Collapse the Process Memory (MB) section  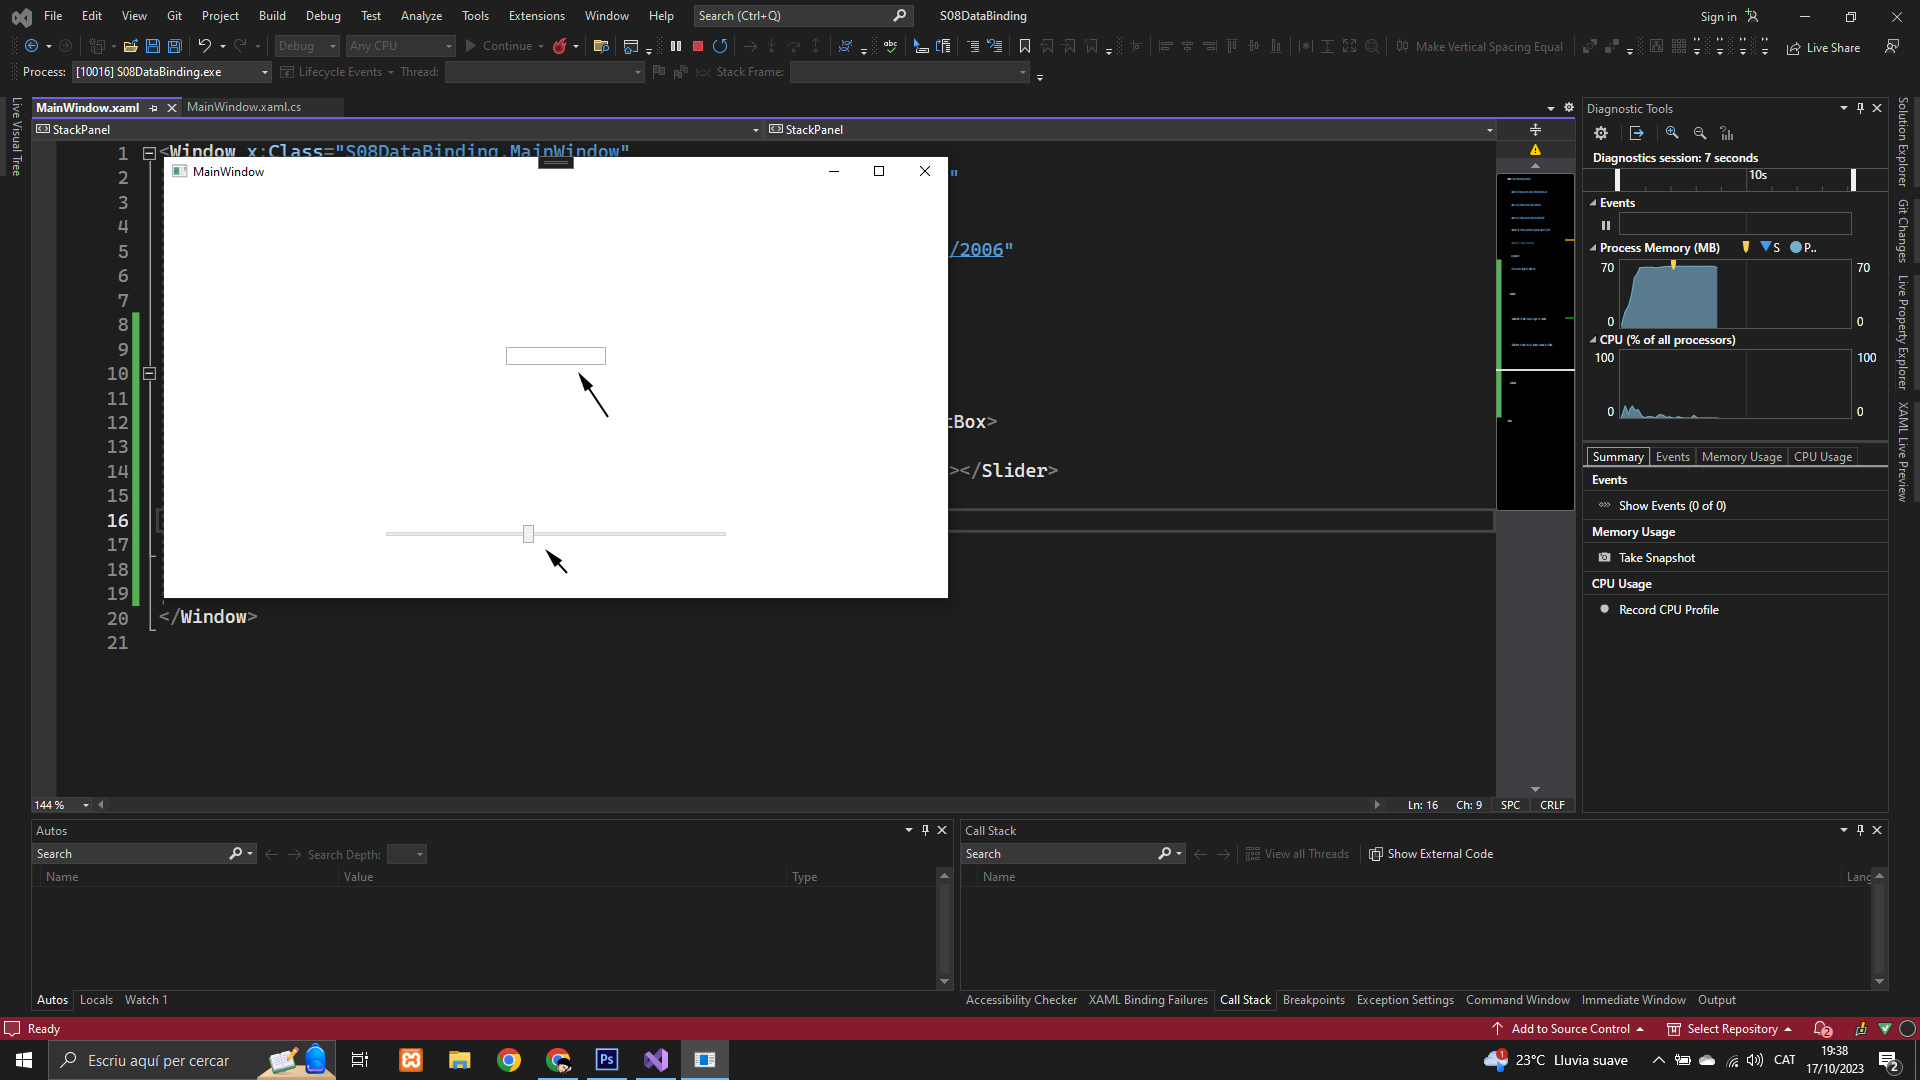click(1593, 248)
